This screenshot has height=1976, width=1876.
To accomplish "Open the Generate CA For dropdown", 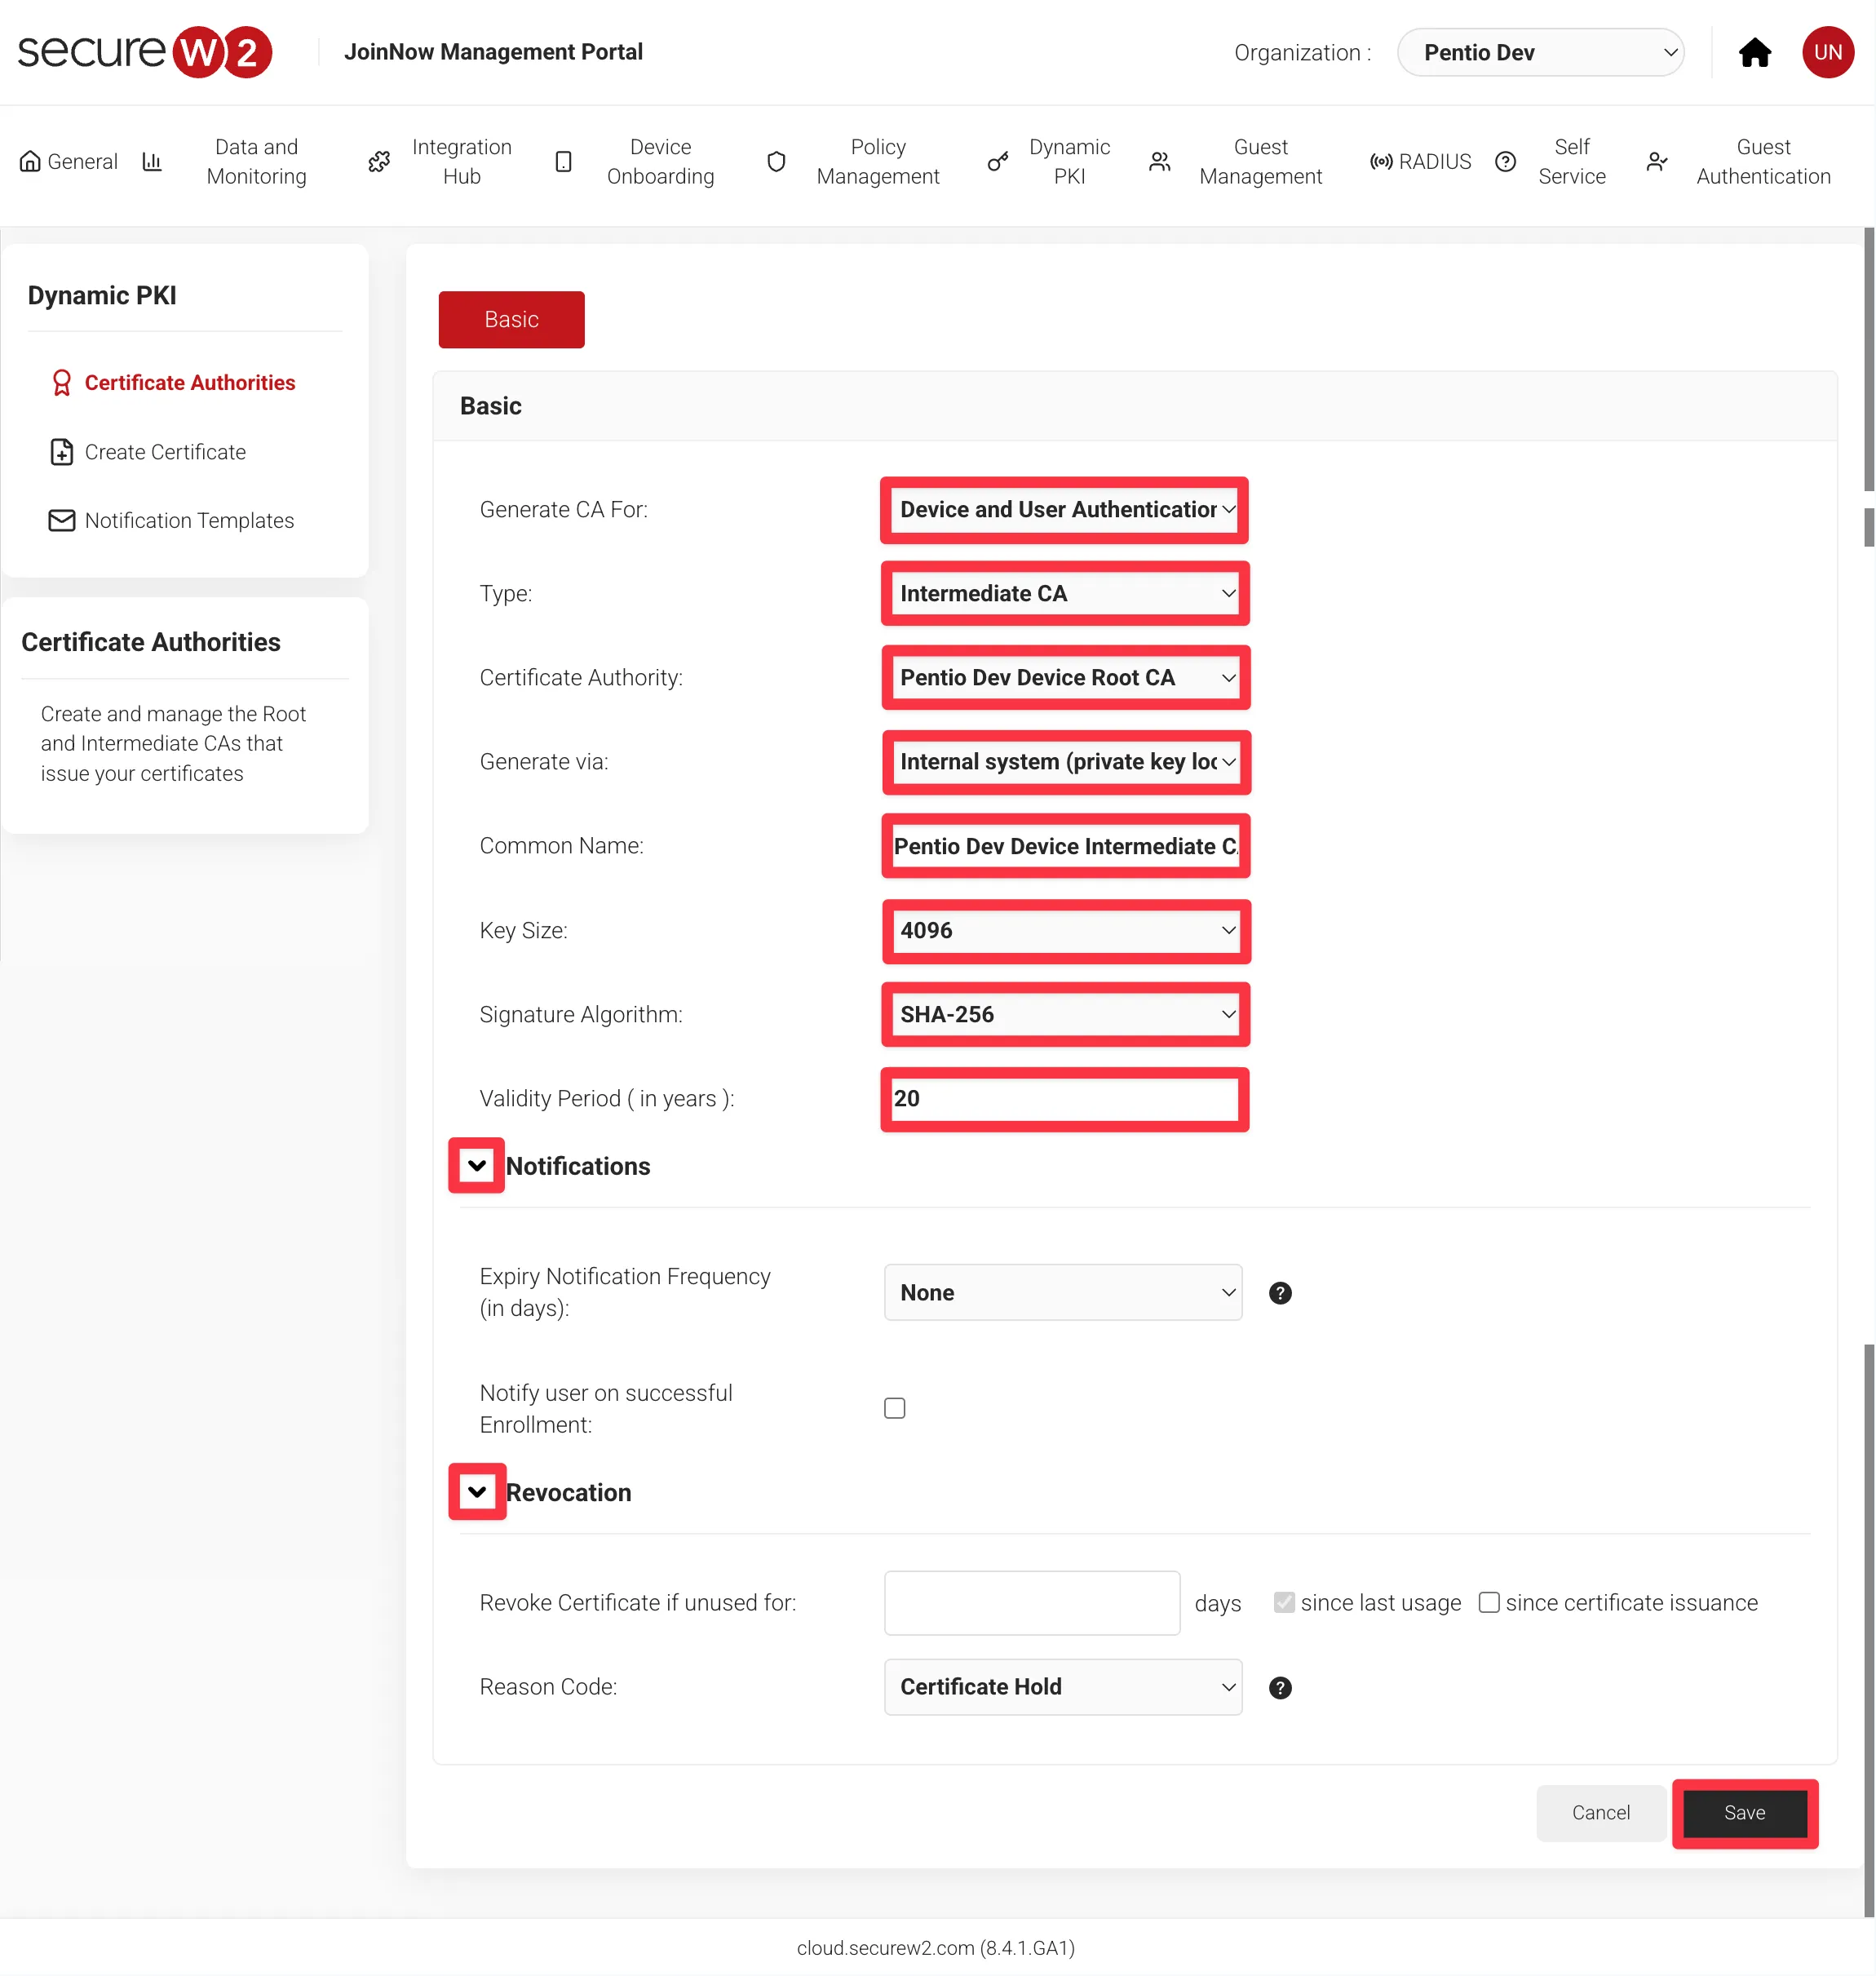I will (1065, 510).
